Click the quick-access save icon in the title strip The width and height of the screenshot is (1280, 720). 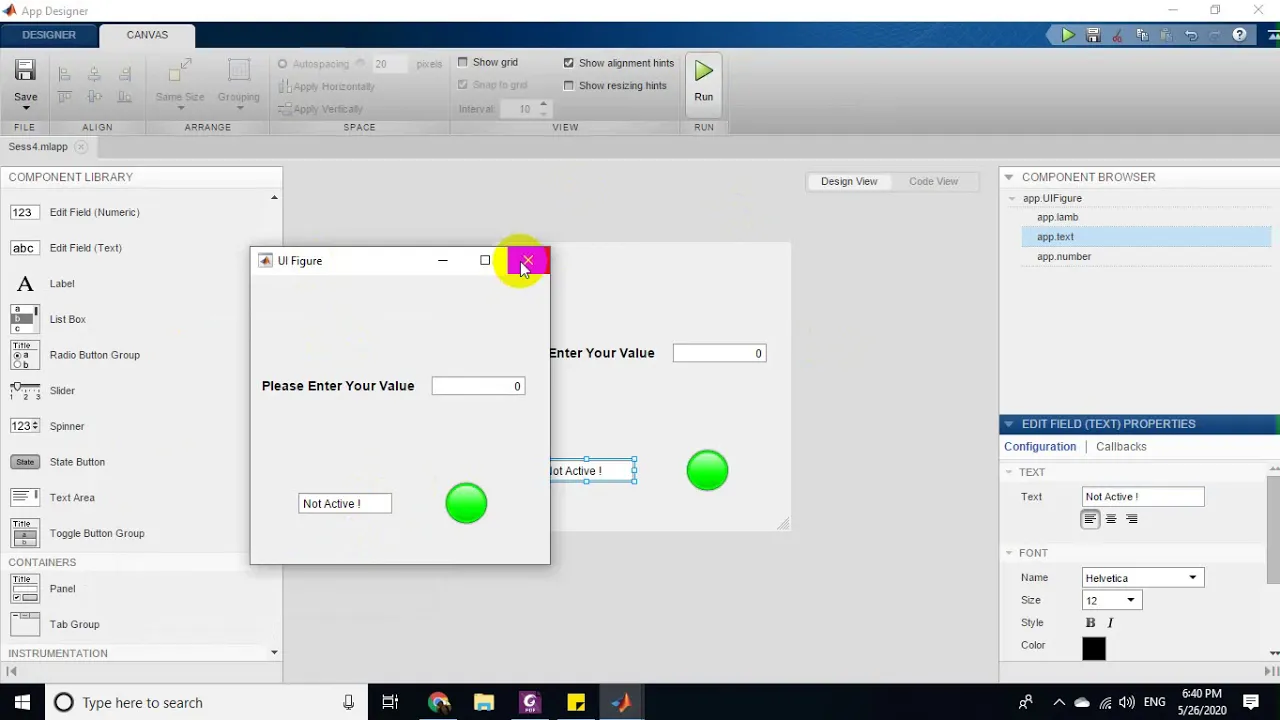1093,35
